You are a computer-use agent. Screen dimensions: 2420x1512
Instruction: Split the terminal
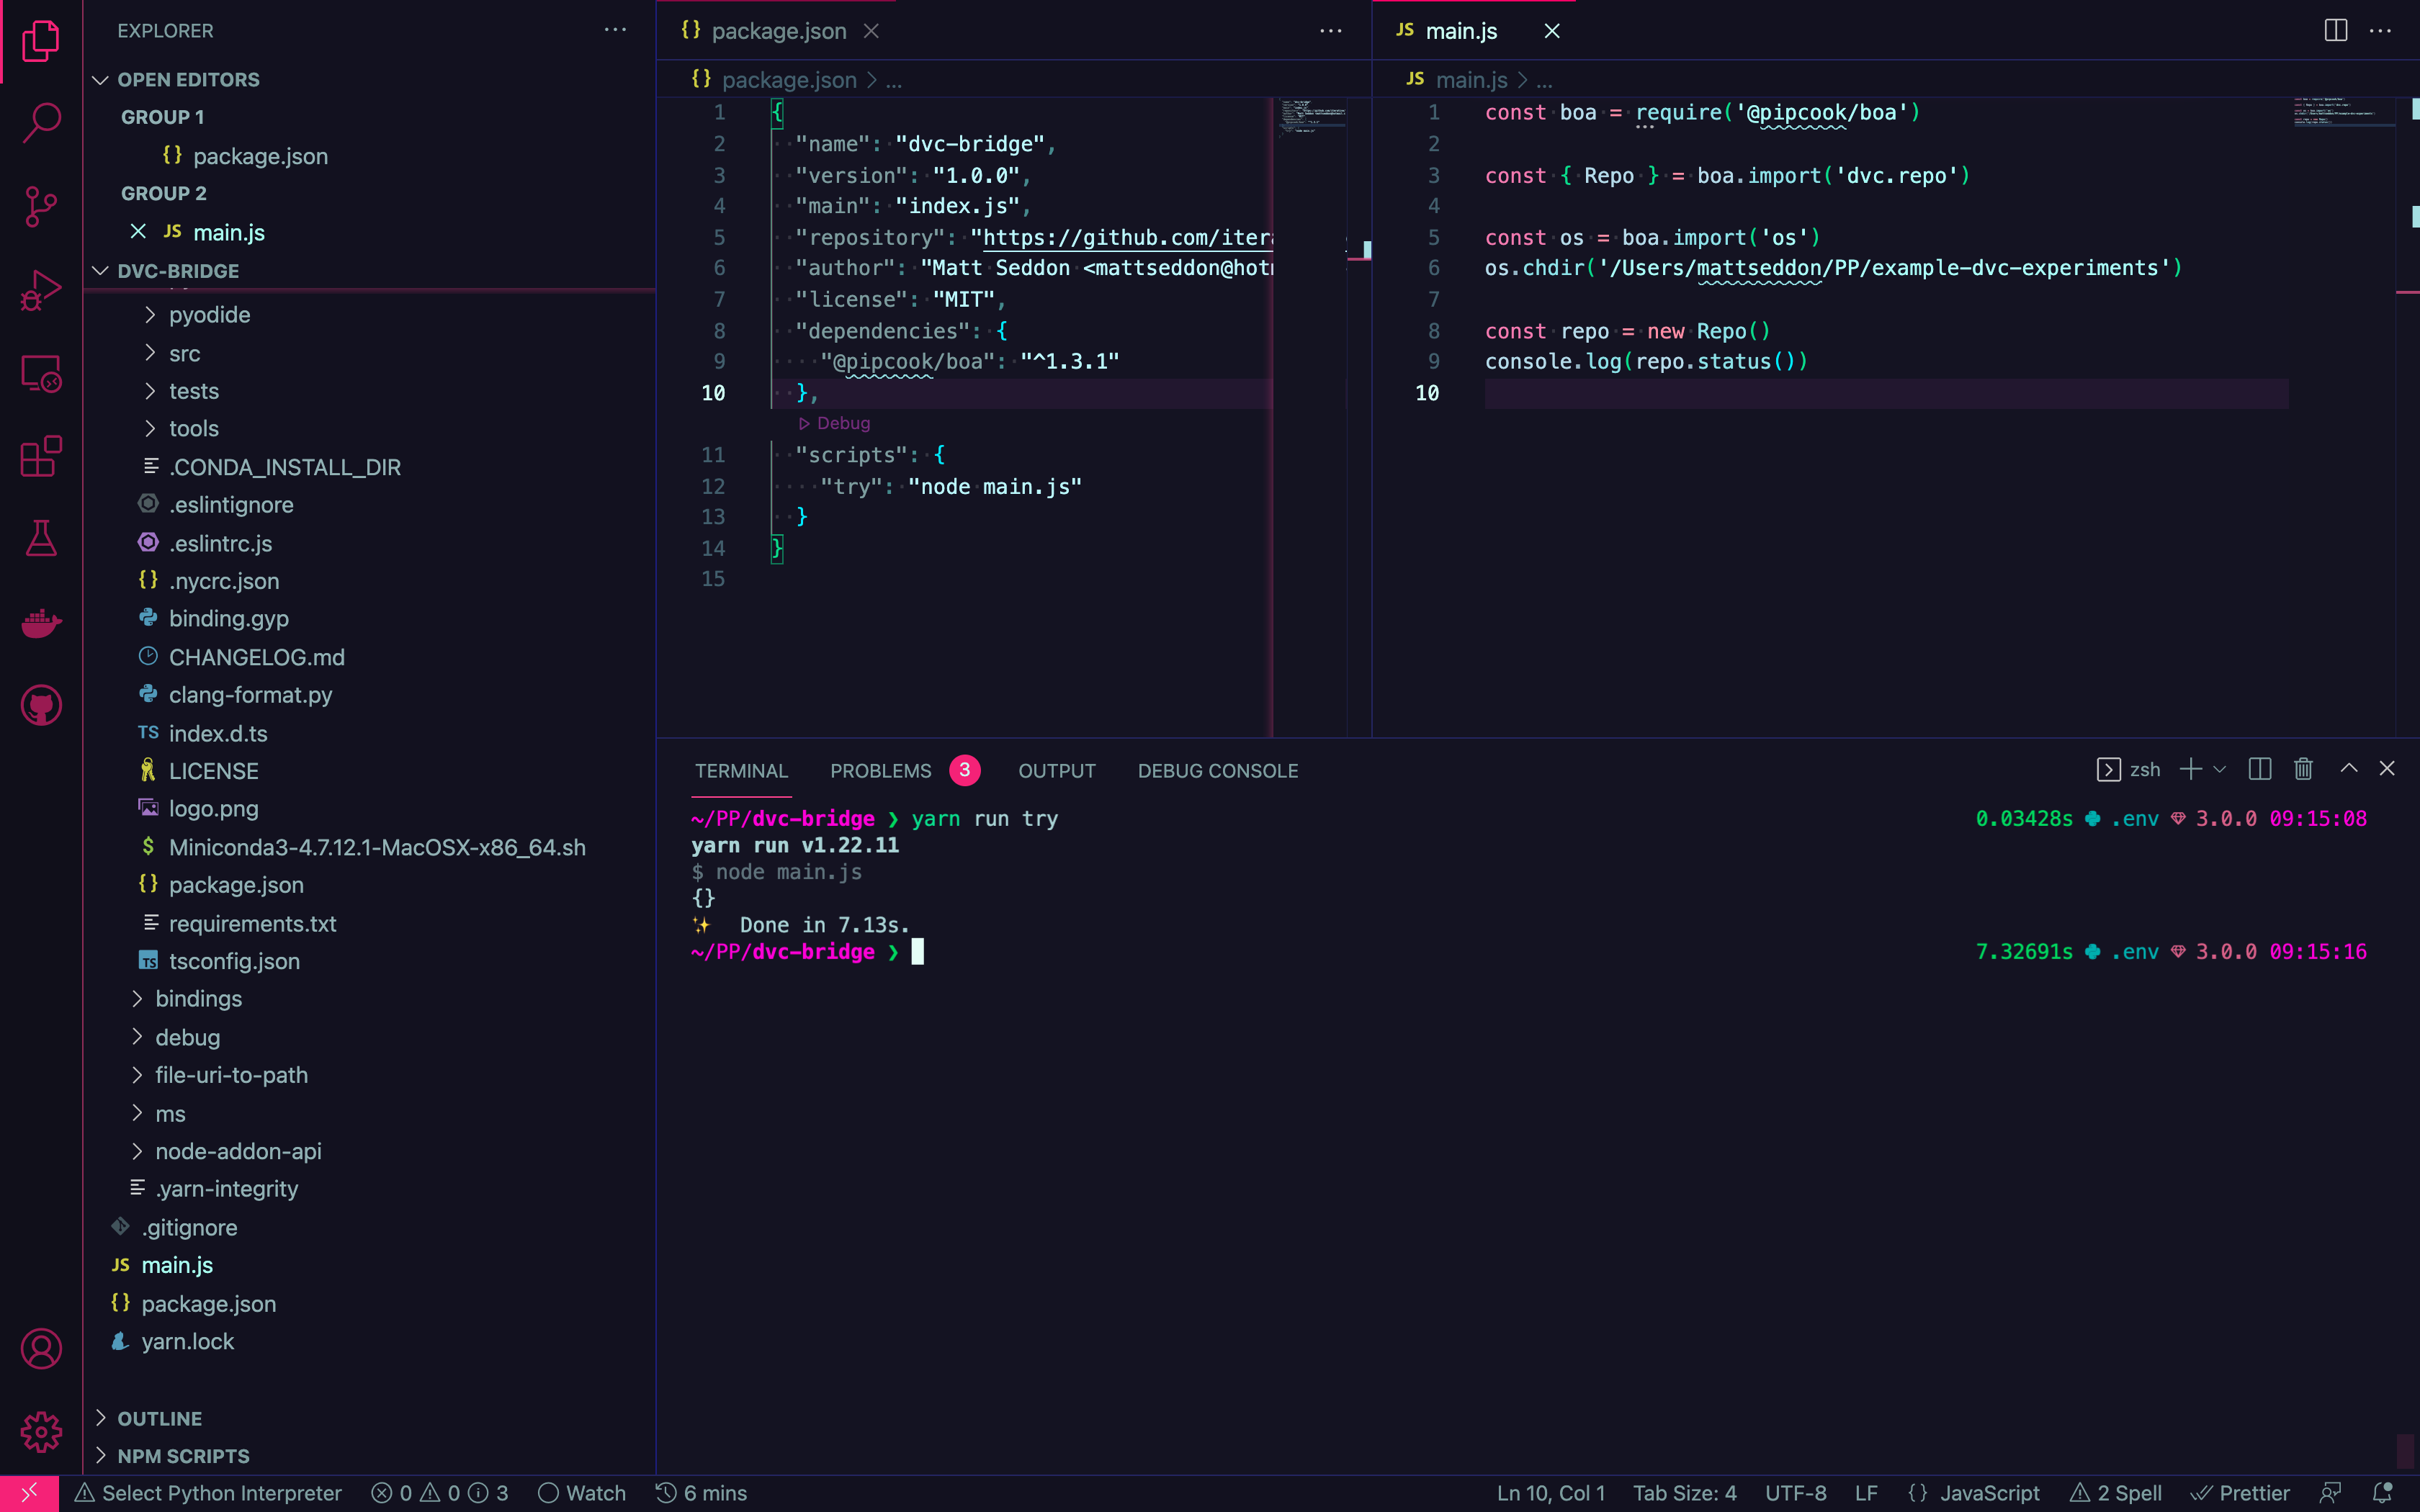[2259, 768]
